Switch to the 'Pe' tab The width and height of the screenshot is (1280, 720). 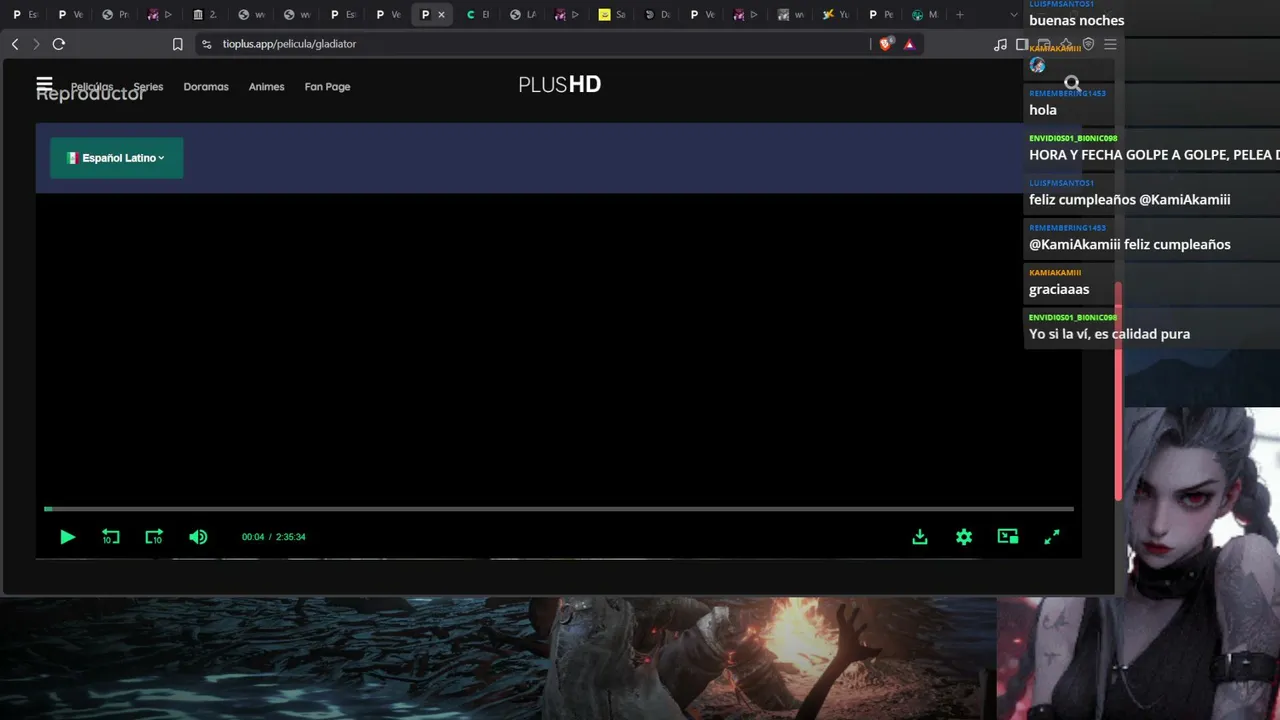pos(881,15)
